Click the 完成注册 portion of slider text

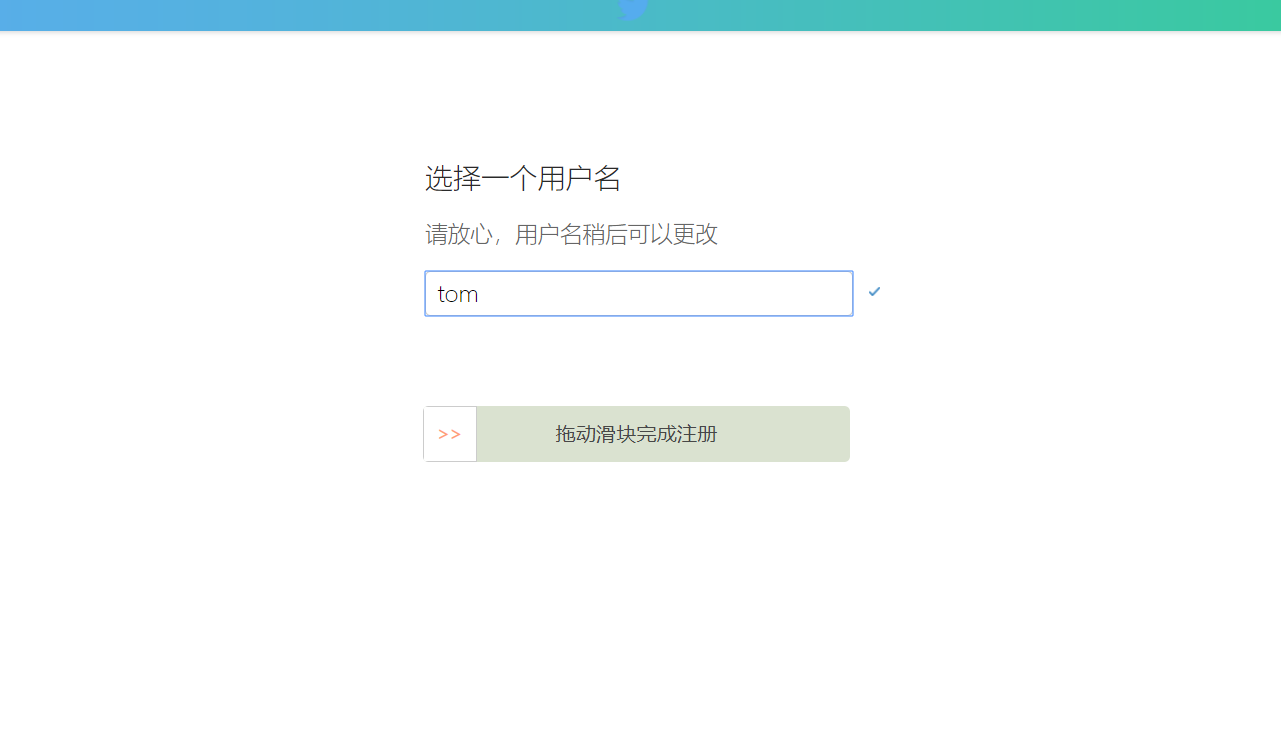point(677,434)
